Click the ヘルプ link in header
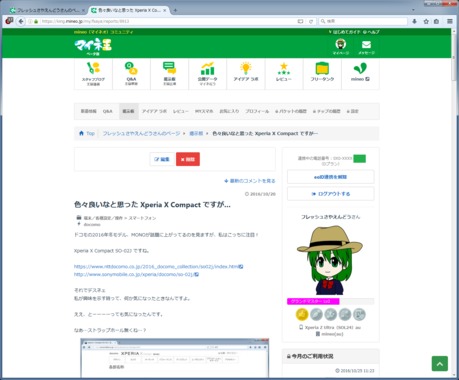The image size is (459, 380). point(371,32)
